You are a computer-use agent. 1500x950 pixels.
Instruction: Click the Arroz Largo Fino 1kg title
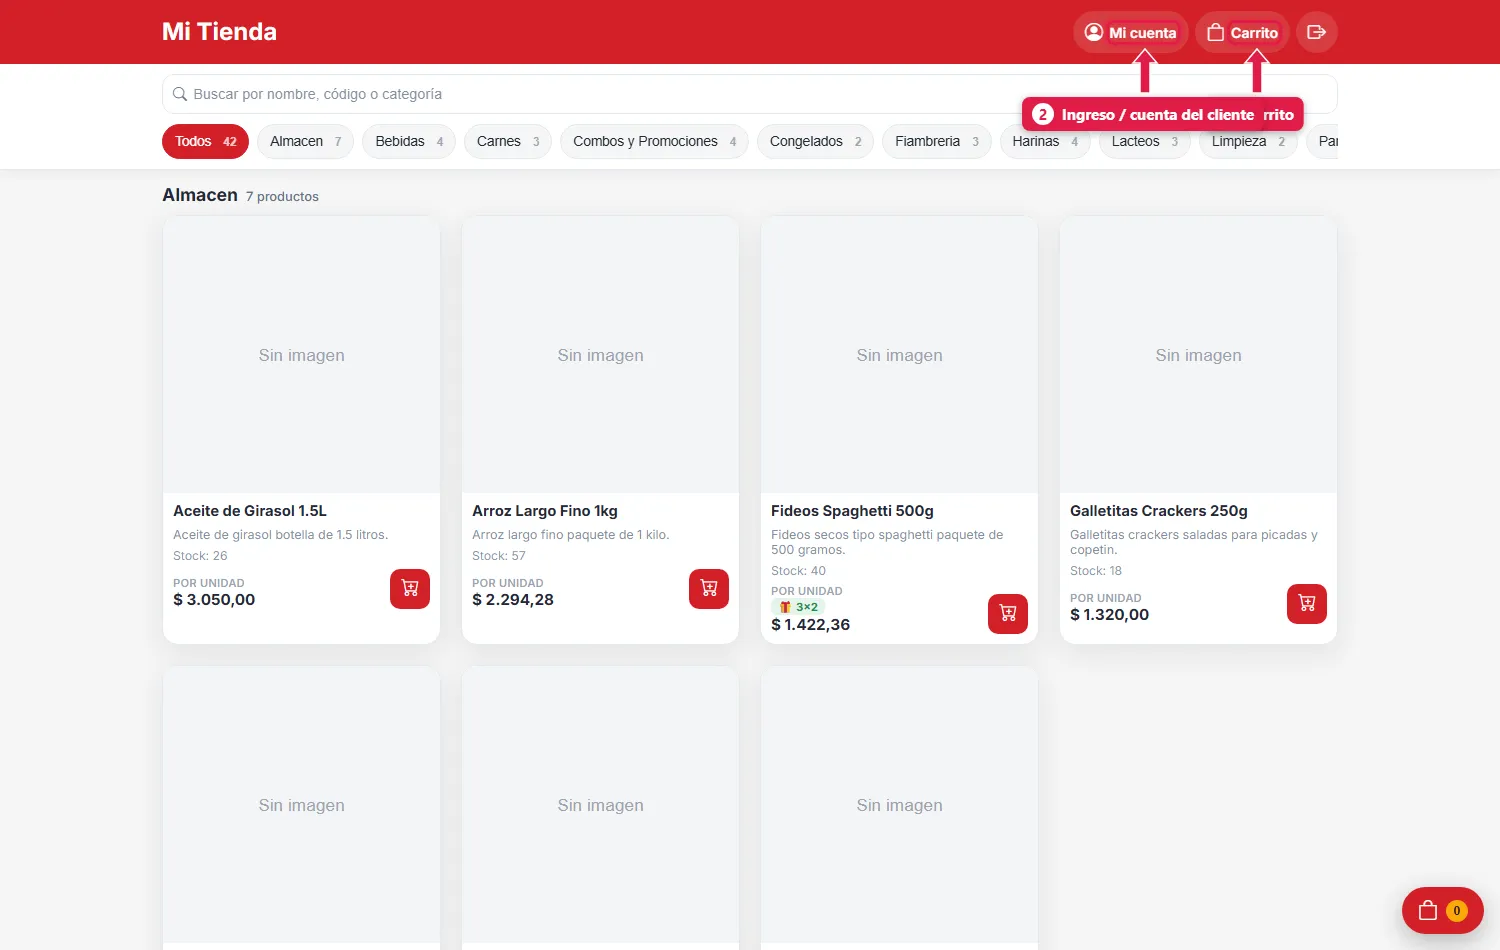pyautogui.click(x=545, y=511)
